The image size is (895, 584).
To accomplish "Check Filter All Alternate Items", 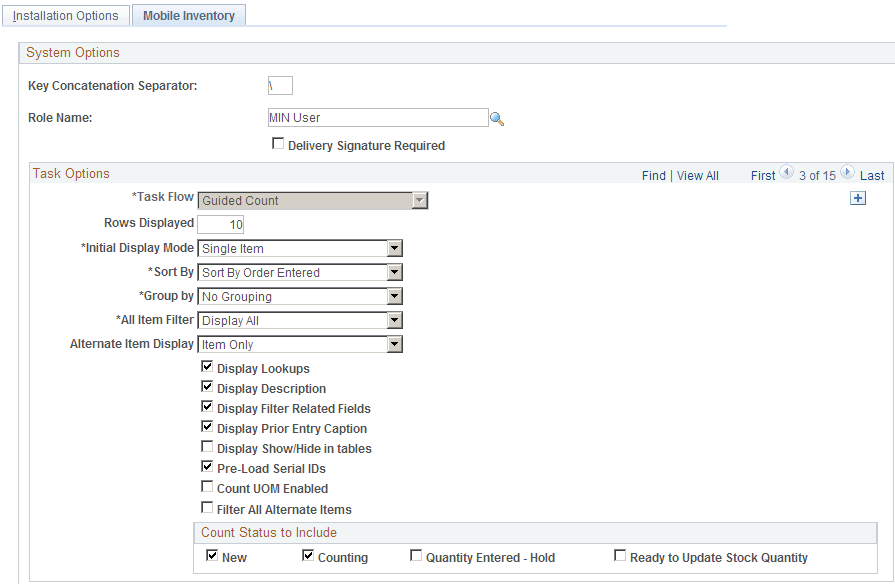I will [207, 508].
